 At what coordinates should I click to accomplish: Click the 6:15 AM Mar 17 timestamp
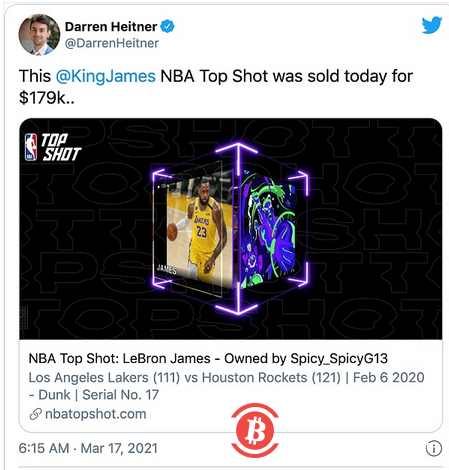point(88,448)
